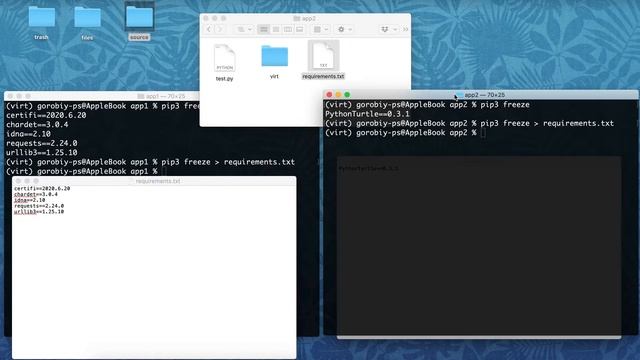This screenshot has width=640, height=360.
Task: Open the files folder on the desktop
Action: point(87,18)
